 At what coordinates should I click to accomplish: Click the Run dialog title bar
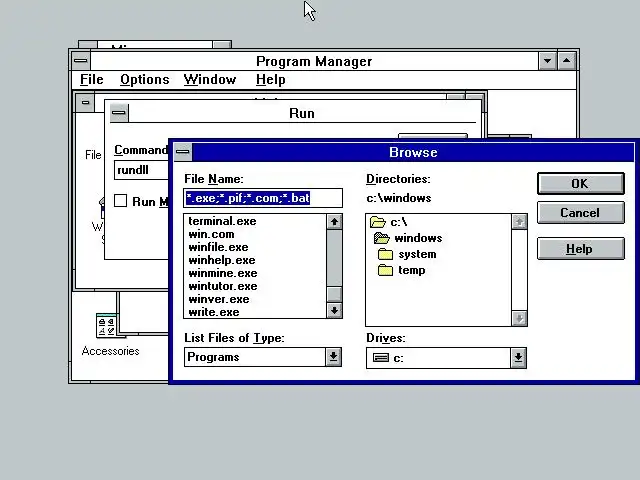pos(302,113)
